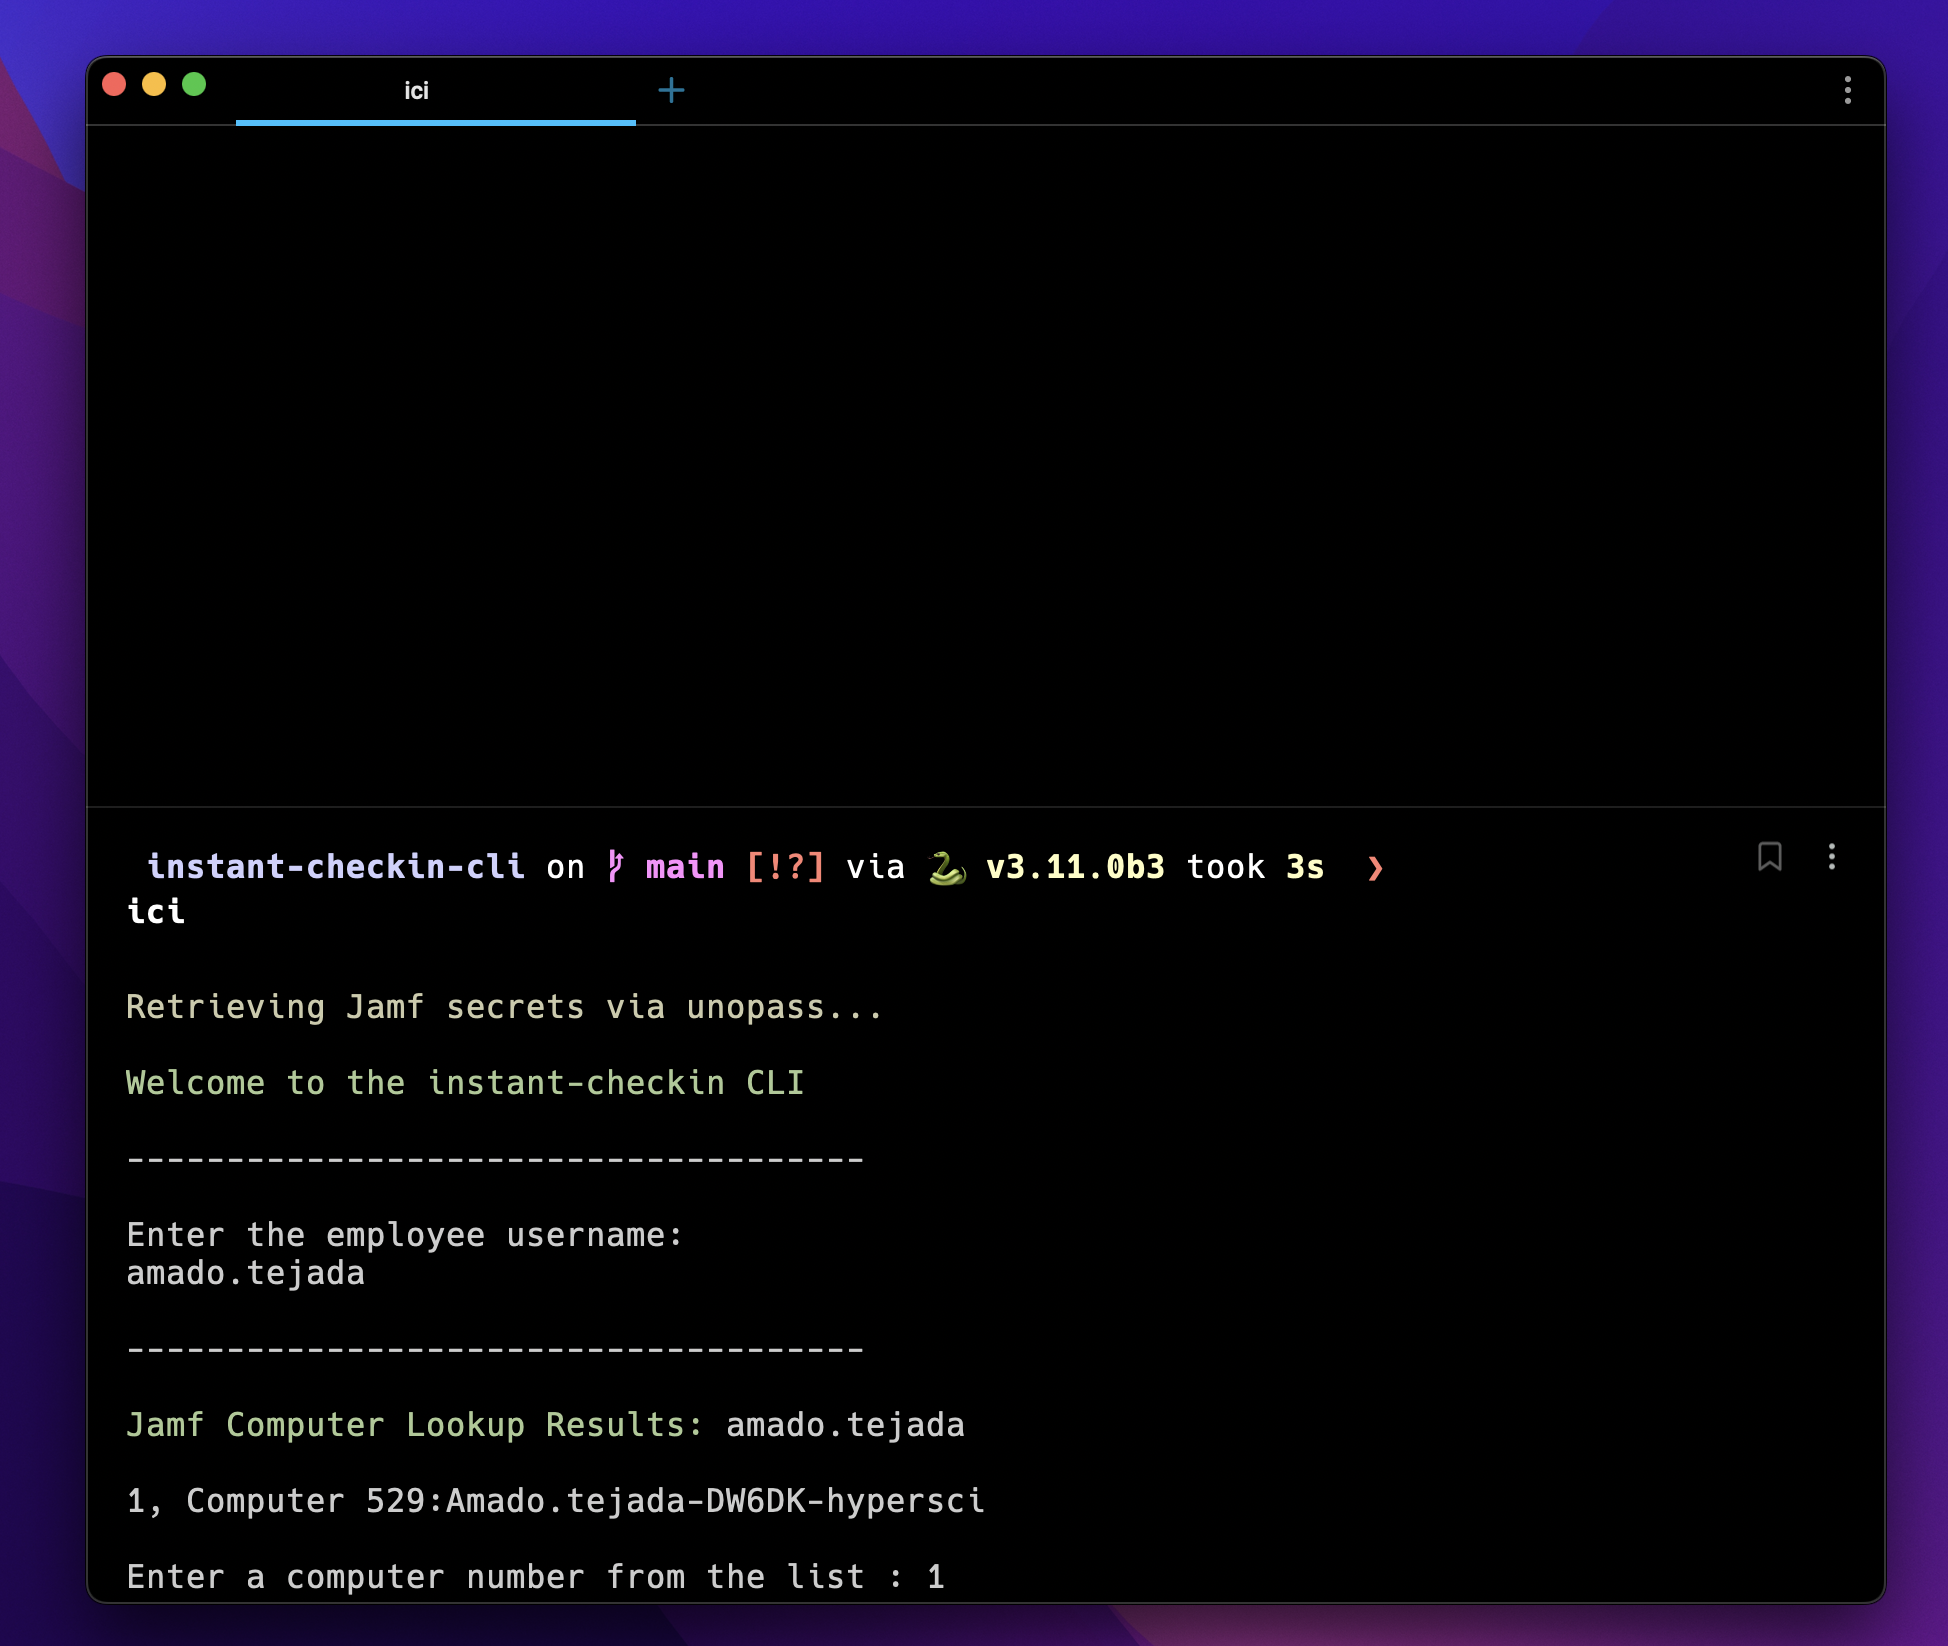Viewport: 1948px width, 1646px height.
Task: Click the orange prompt chevron arrow
Action: (1376, 868)
